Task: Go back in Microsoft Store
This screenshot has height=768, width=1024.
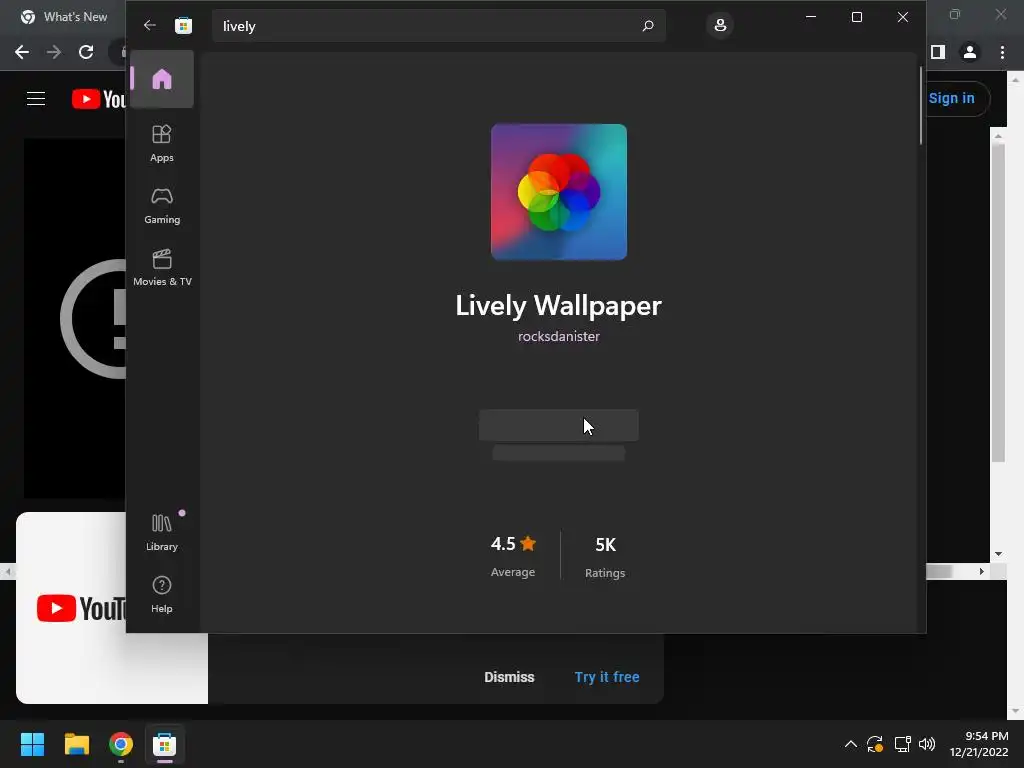Action: tap(150, 25)
